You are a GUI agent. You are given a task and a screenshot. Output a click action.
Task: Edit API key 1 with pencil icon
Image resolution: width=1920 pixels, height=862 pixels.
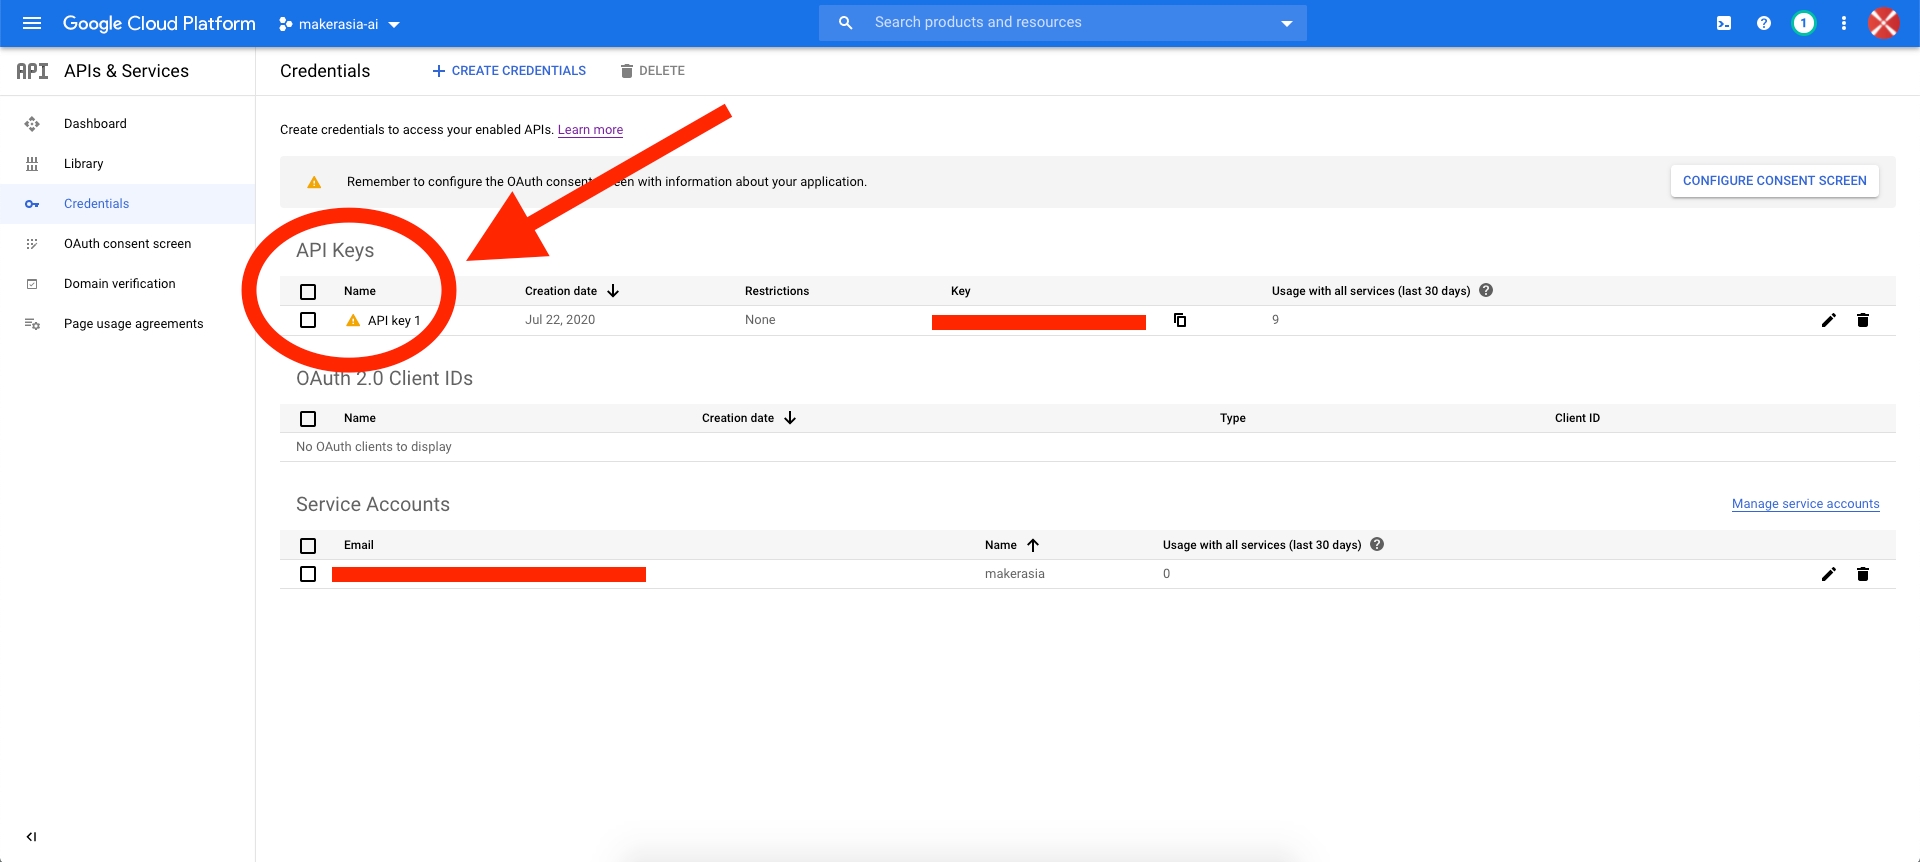[x=1828, y=320]
